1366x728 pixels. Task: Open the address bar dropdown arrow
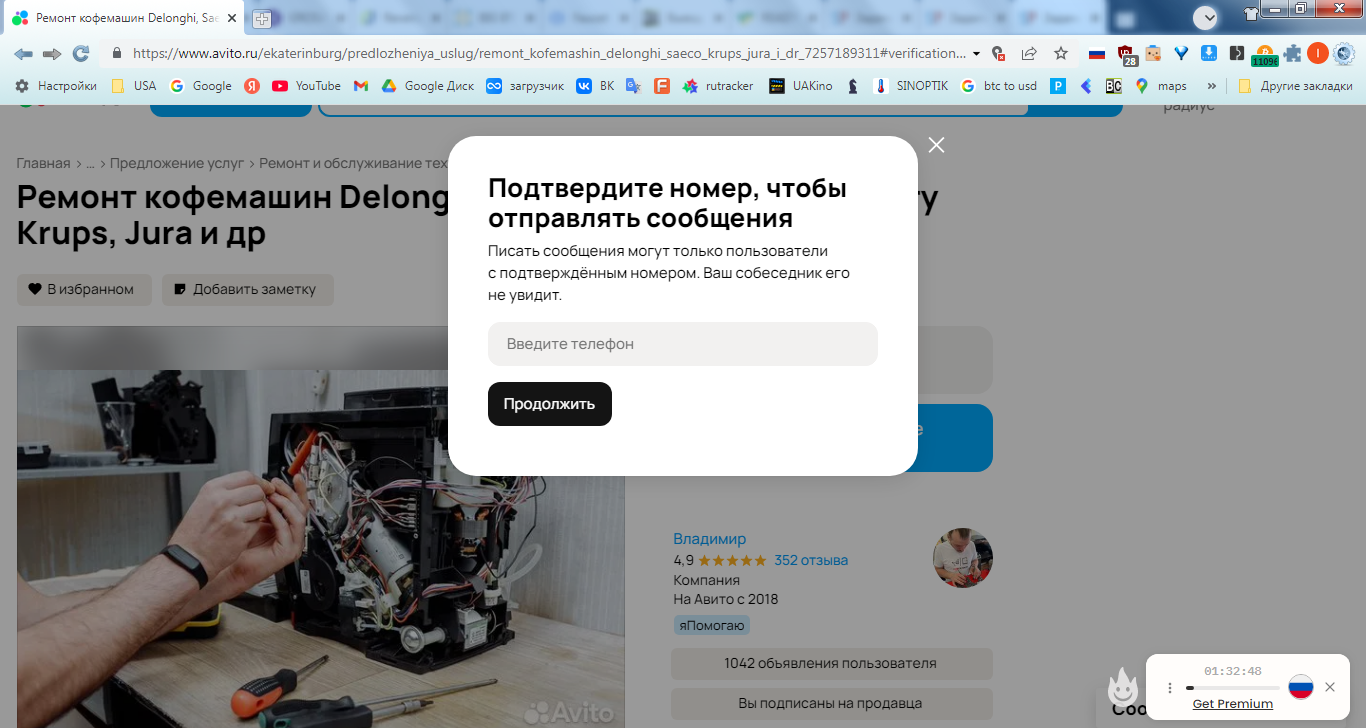(x=976, y=53)
